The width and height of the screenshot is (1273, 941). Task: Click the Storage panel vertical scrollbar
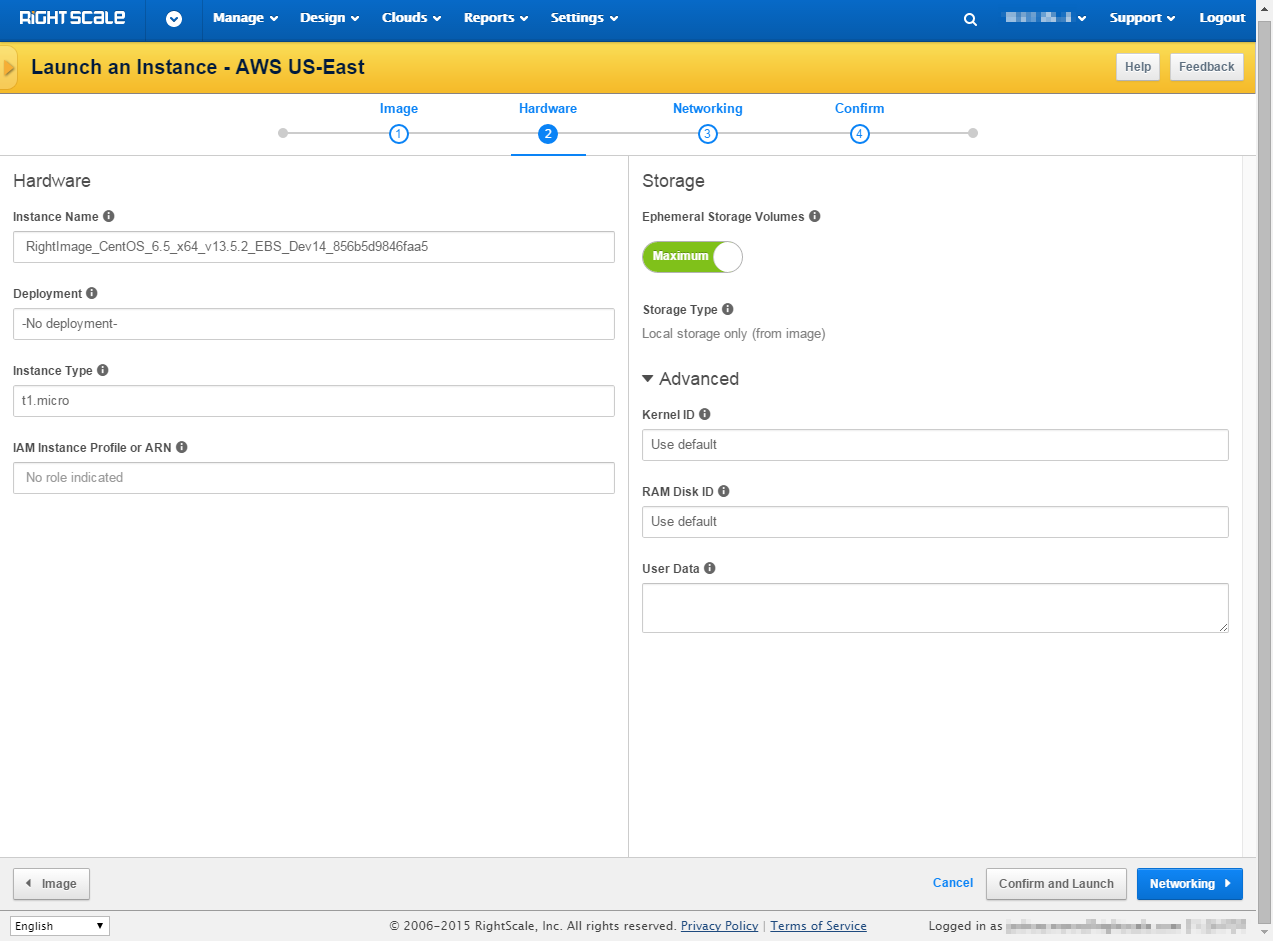pos(1249,506)
